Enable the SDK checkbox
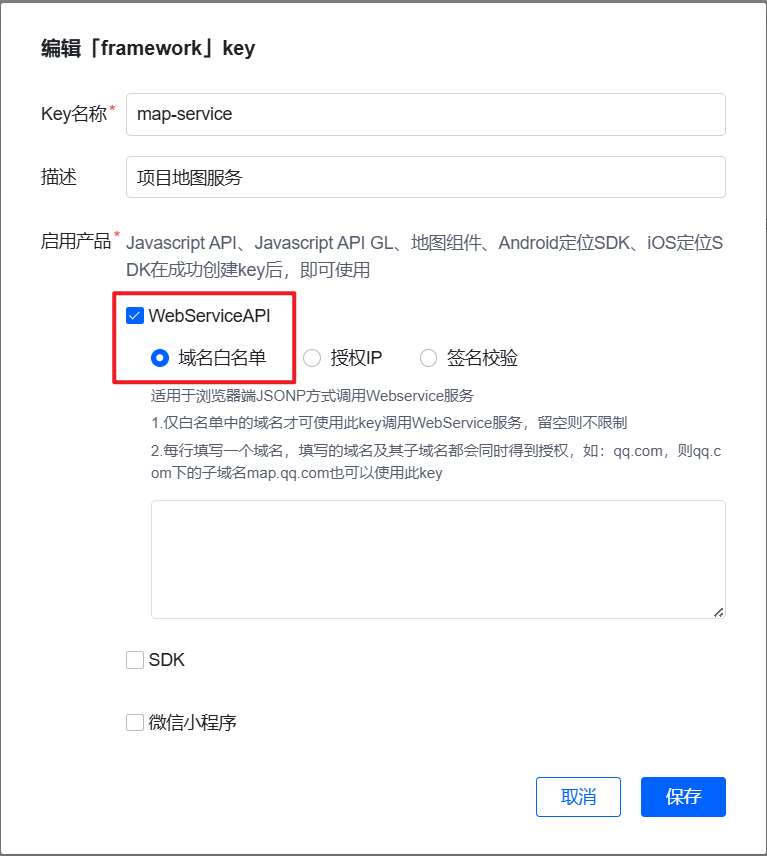The image size is (767, 856). click(x=135, y=659)
